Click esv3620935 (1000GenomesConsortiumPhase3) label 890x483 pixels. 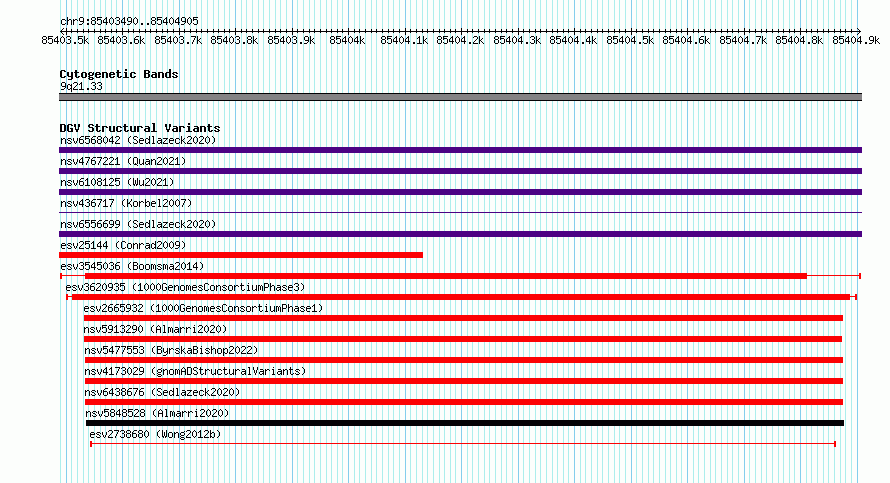coord(185,287)
